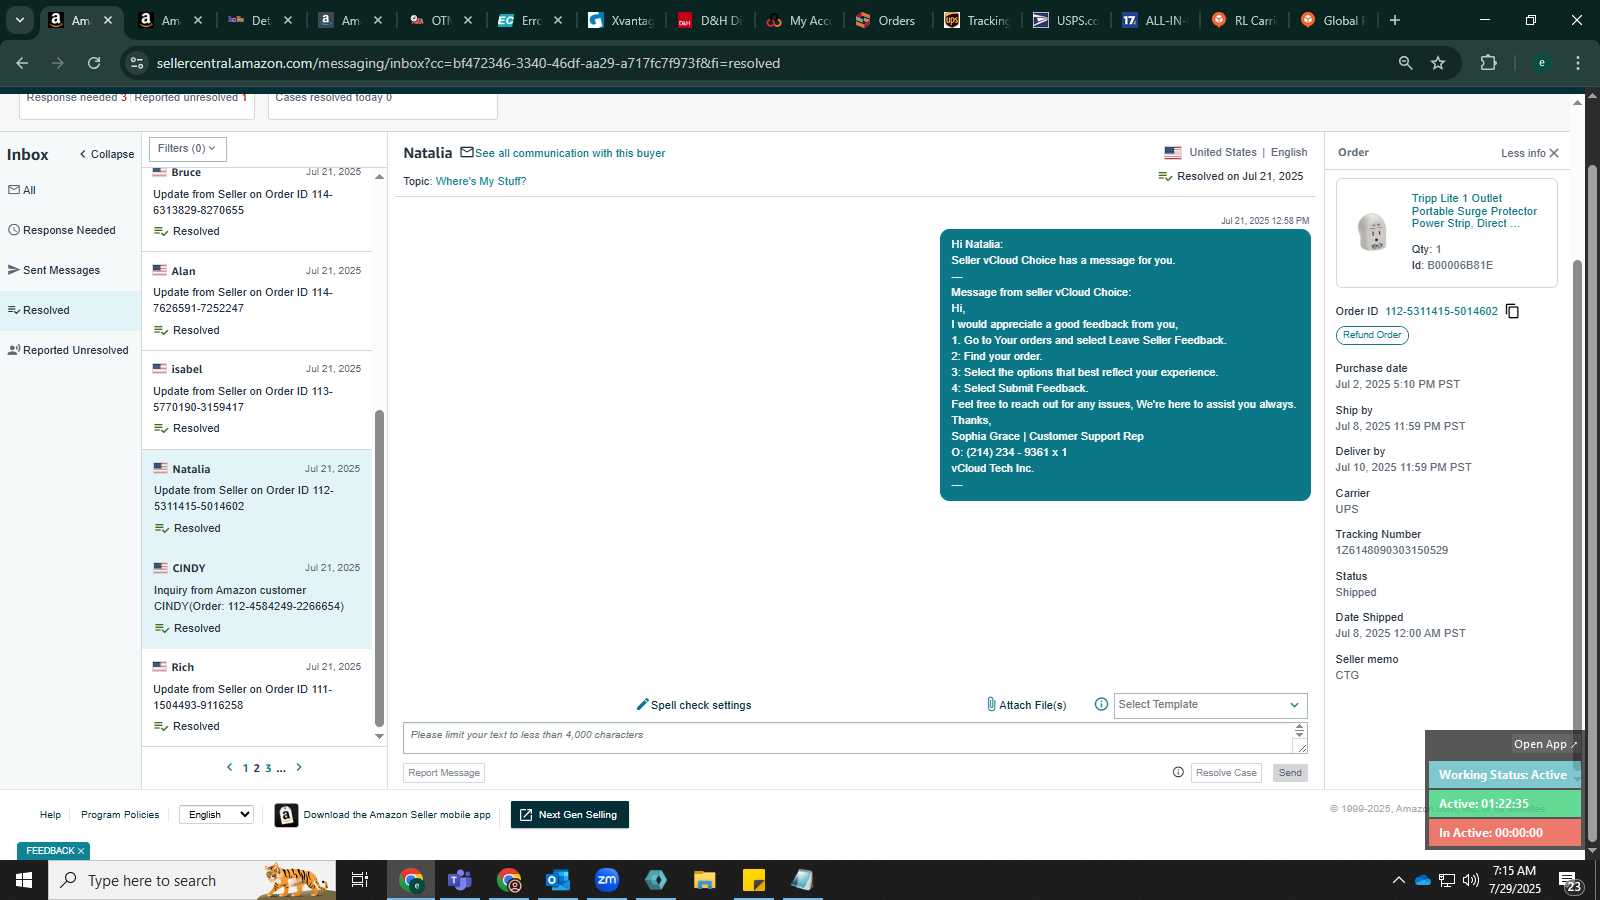Click Open App in the tracker widget
Viewport: 1600px width, 900px height.
(x=1545, y=744)
